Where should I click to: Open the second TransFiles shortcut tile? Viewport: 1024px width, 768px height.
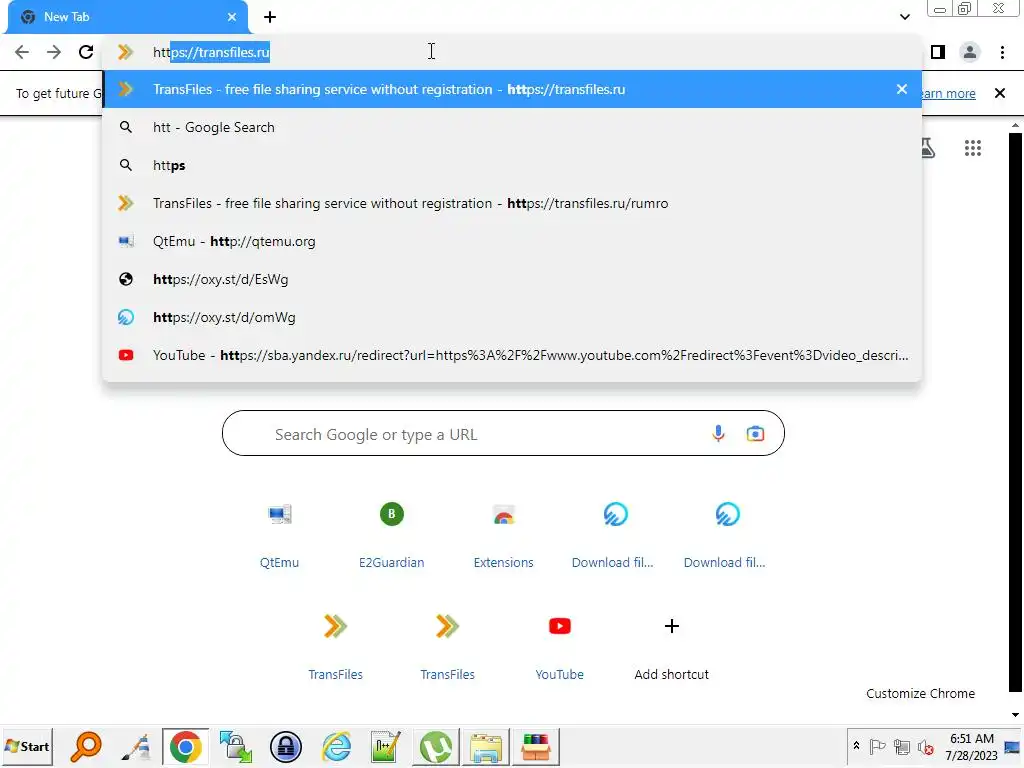click(x=447, y=645)
